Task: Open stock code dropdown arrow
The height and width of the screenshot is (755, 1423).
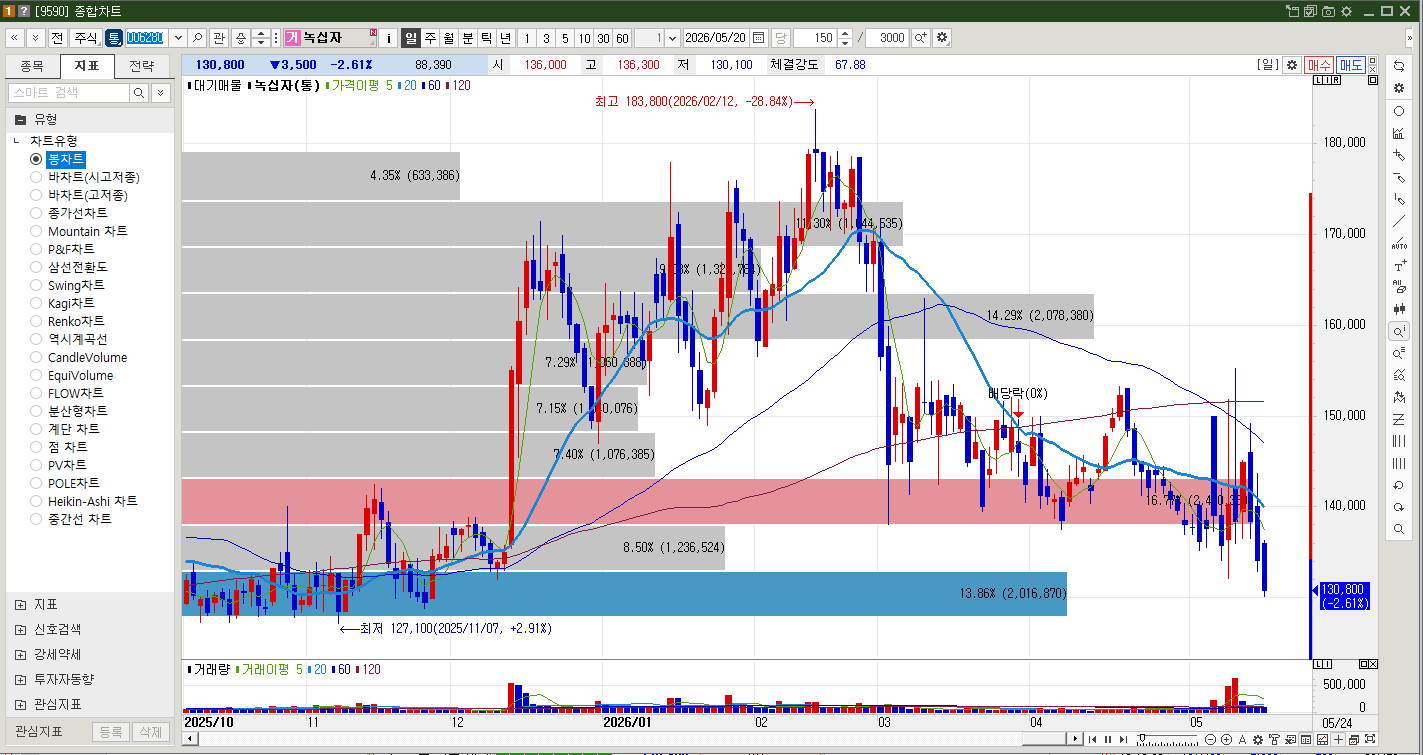Action: click(x=178, y=38)
